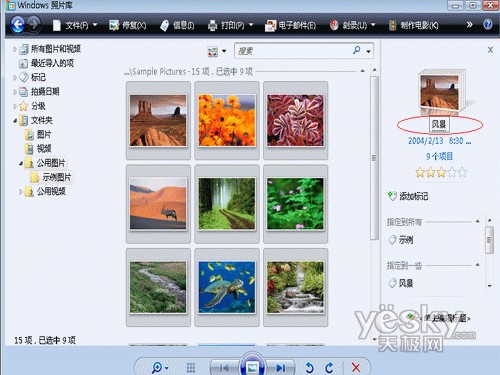Screen dimensions: 500x375
Task: Collapse the 文件夹 folders node
Action: pos(15,121)
